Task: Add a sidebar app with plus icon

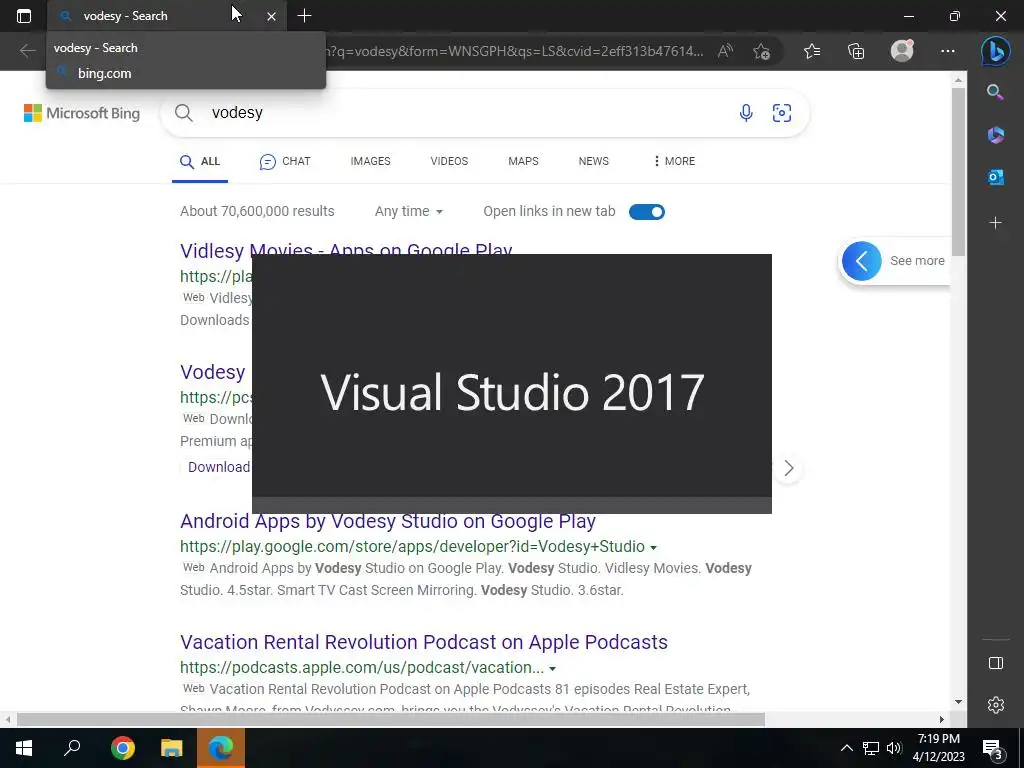Action: tap(995, 223)
